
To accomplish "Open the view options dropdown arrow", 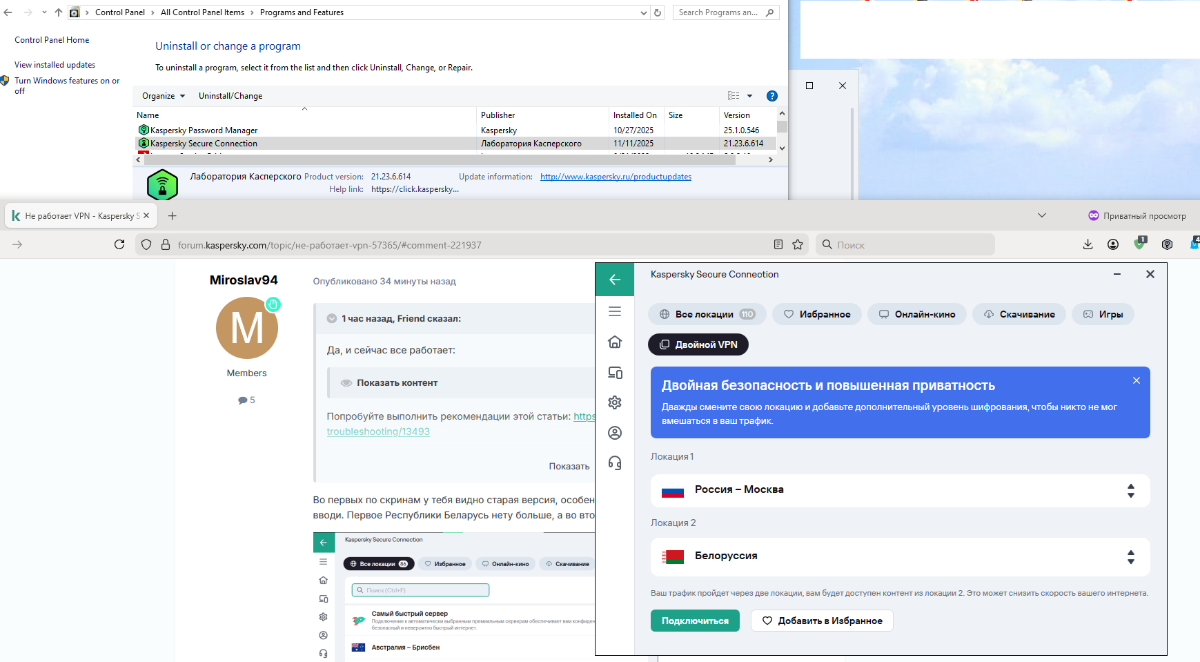I will (x=750, y=96).
